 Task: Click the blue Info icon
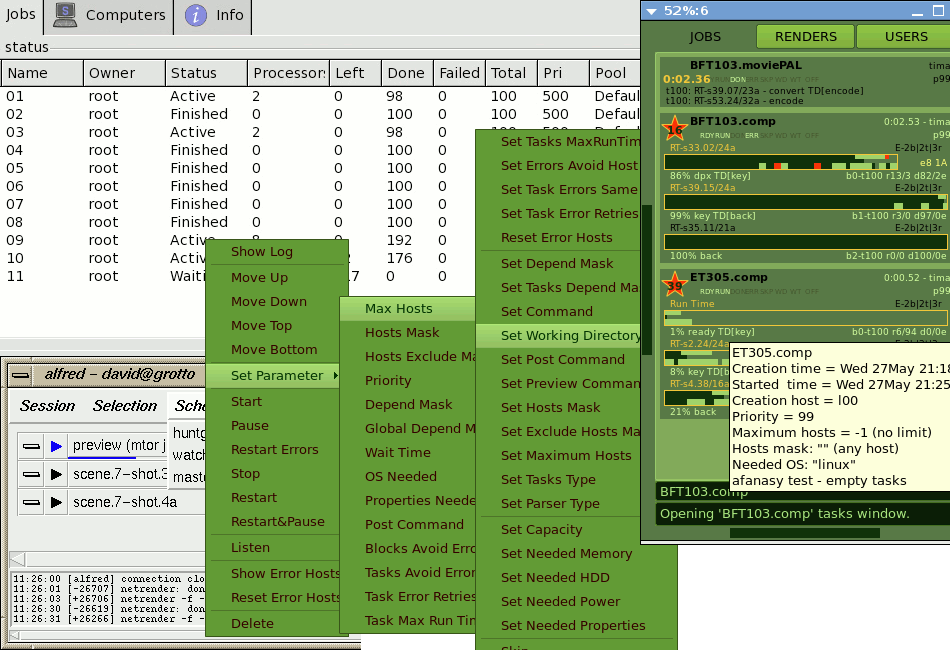click(197, 15)
